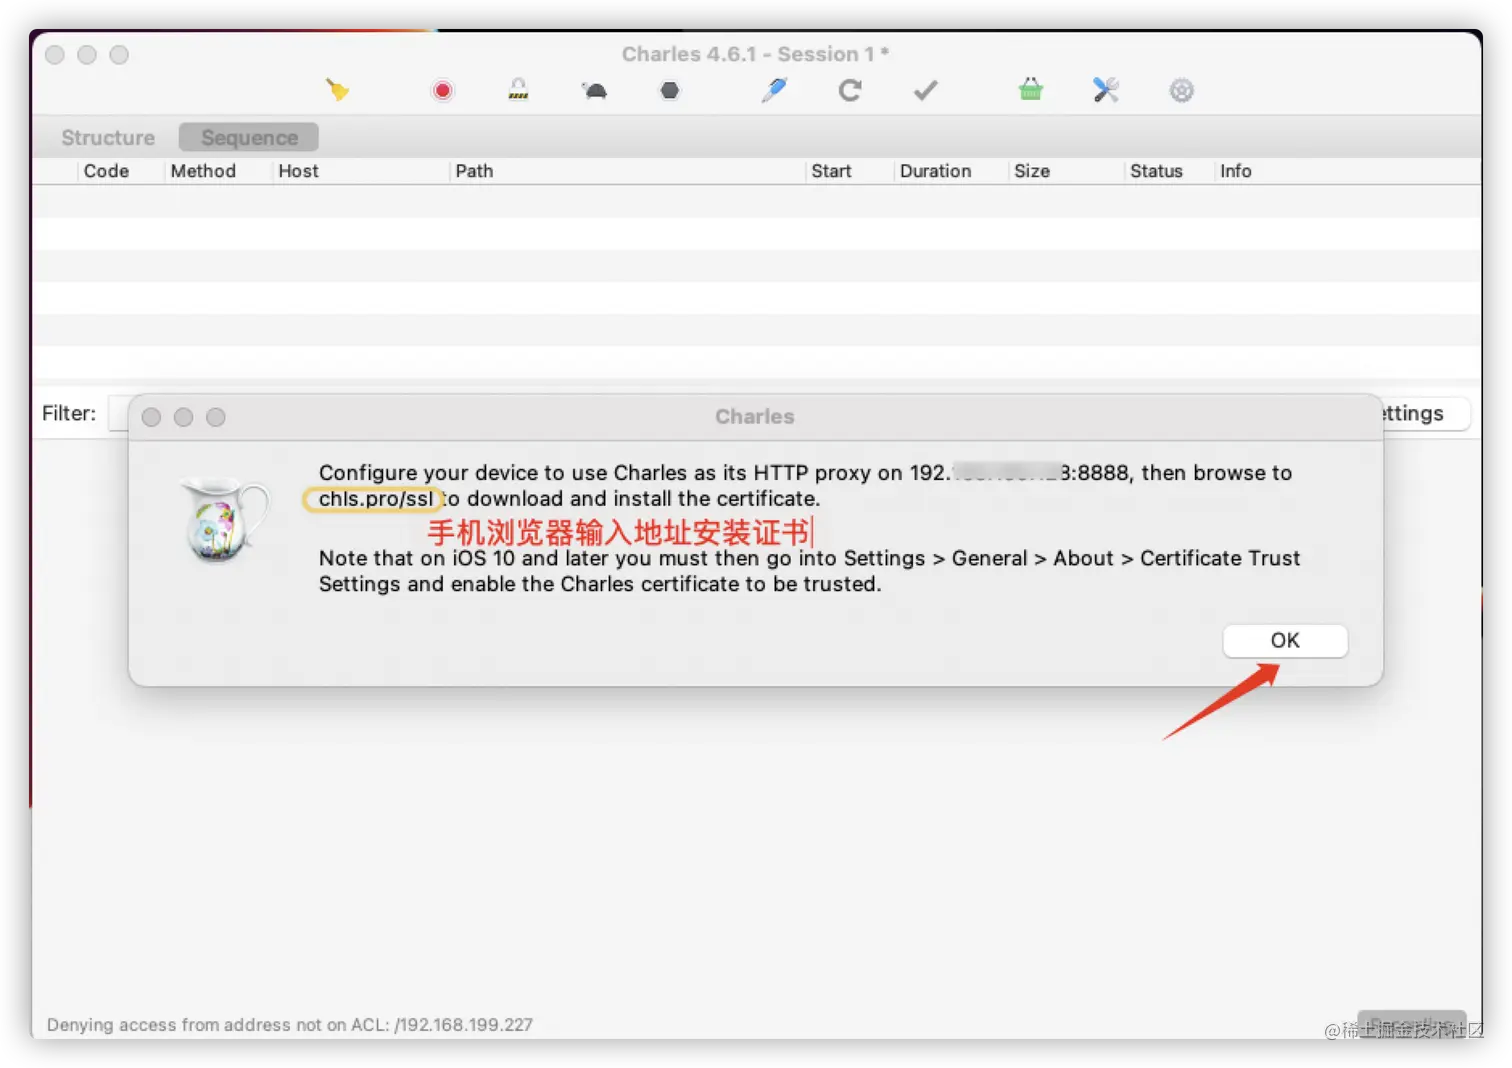Repeat the request with the circular arrow icon
1512x1068 pixels.
[x=850, y=91]
